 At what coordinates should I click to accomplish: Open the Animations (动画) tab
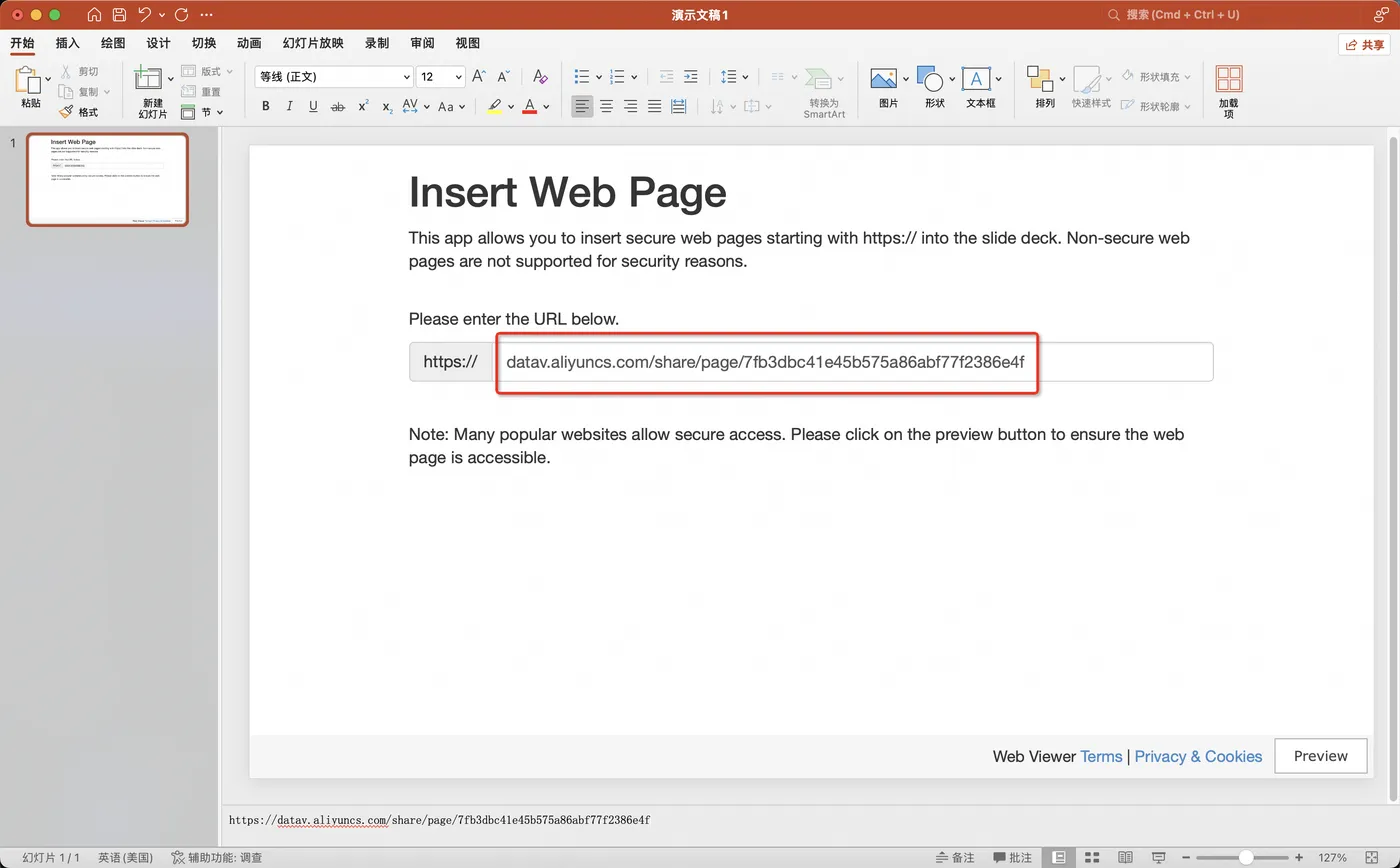pos(249,43)
